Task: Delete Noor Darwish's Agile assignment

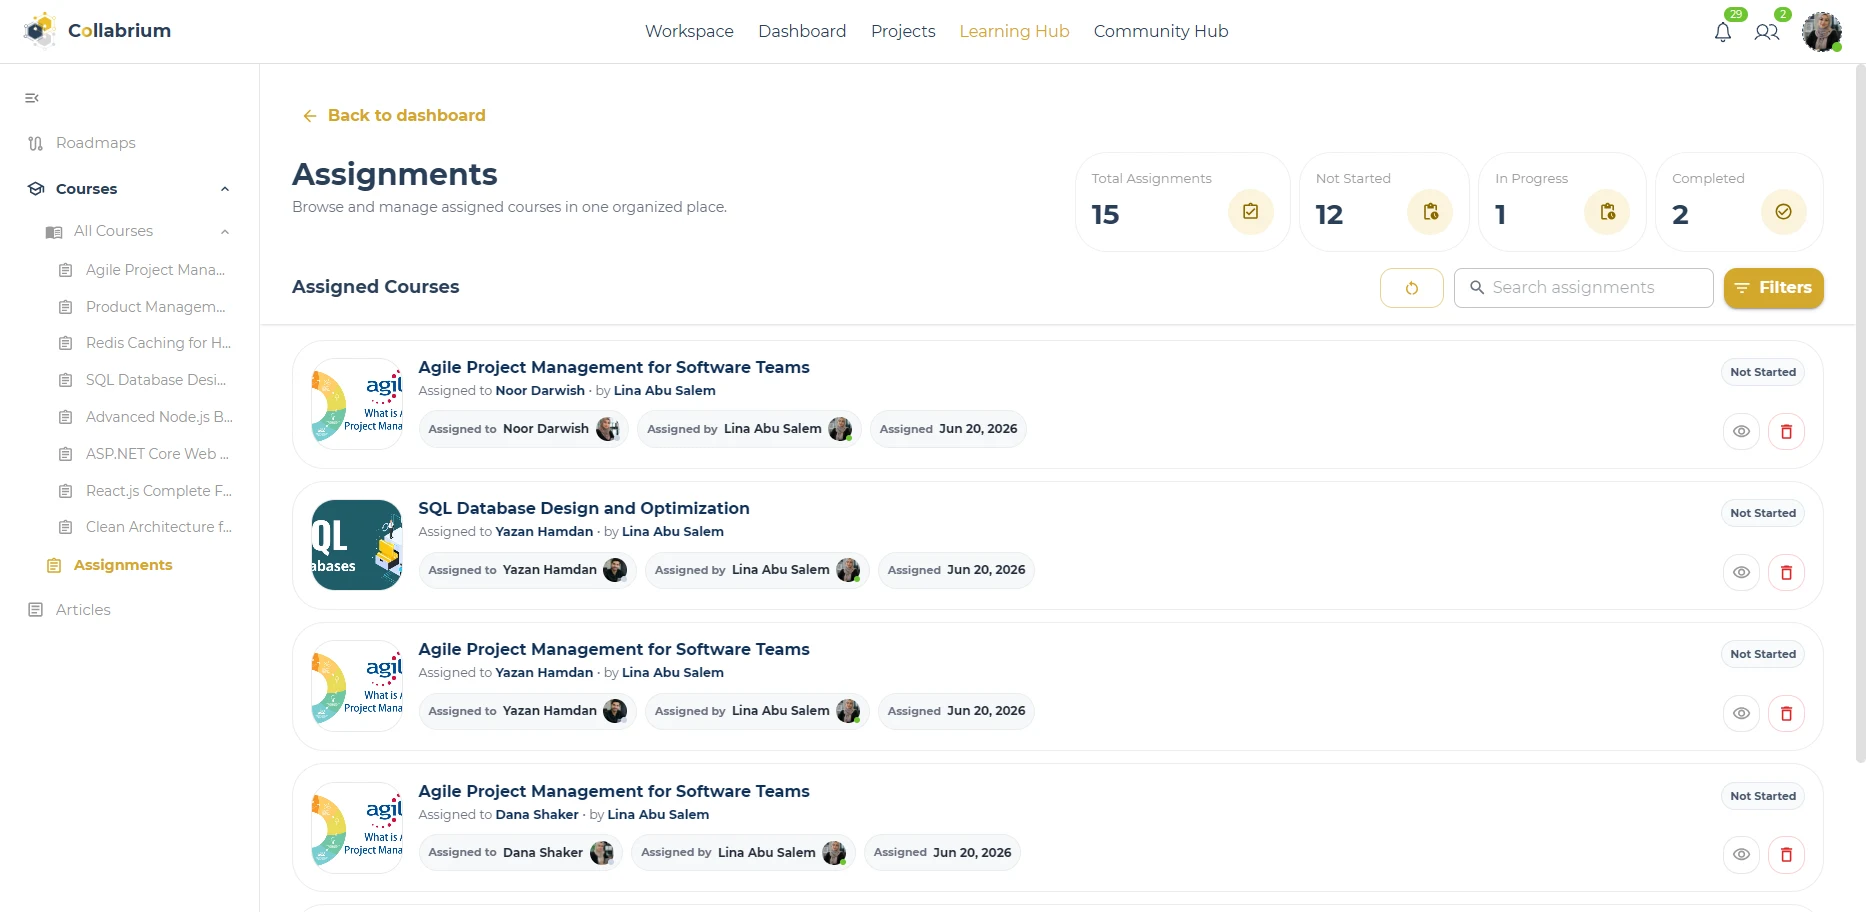Action: pos(1786,432)
